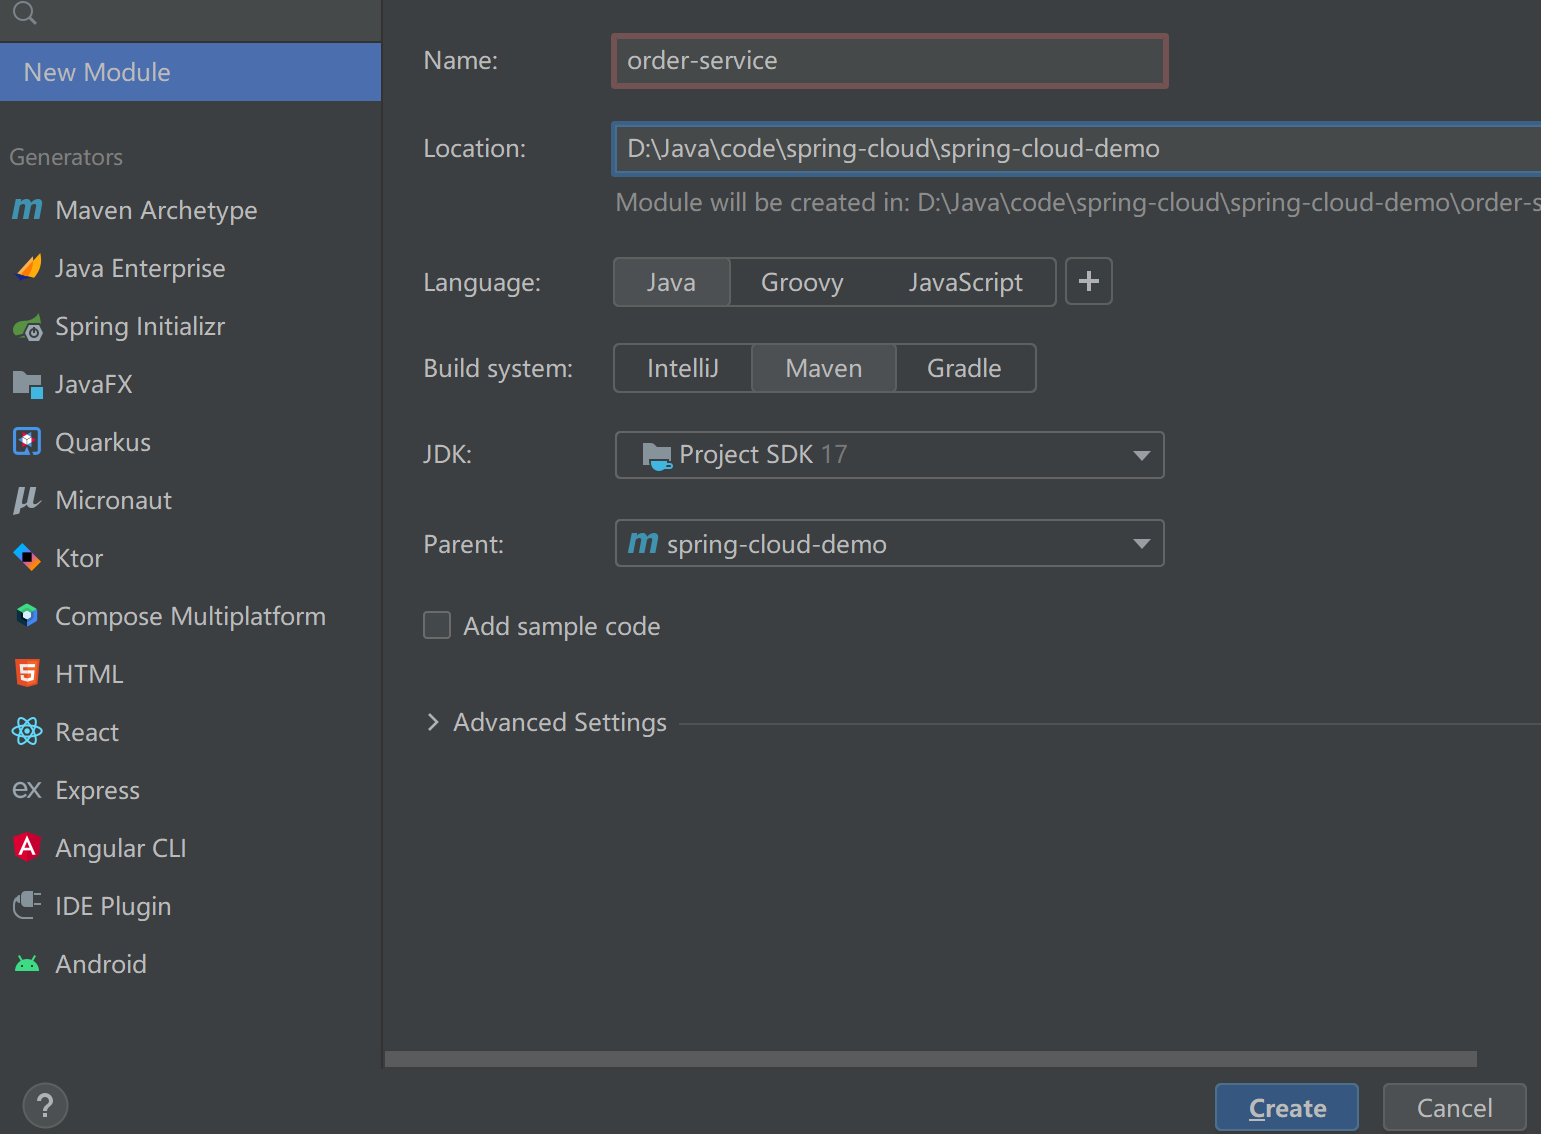1541x1134 pixels.
Task: Select IntelliJ build system
Action: pyautogui.click(x=683, y=368)
